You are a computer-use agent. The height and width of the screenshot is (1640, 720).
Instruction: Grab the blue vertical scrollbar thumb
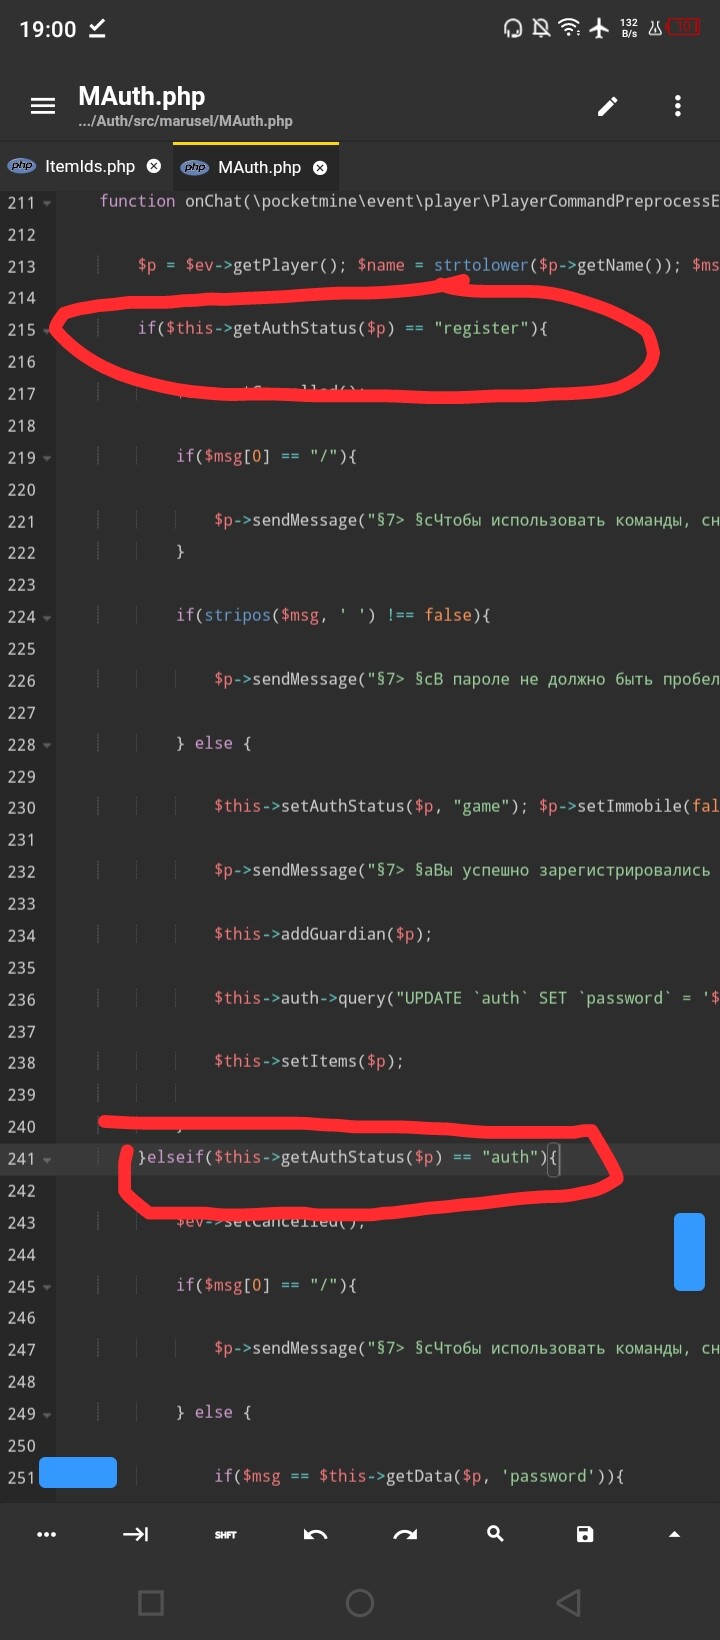pos(689,1251)
